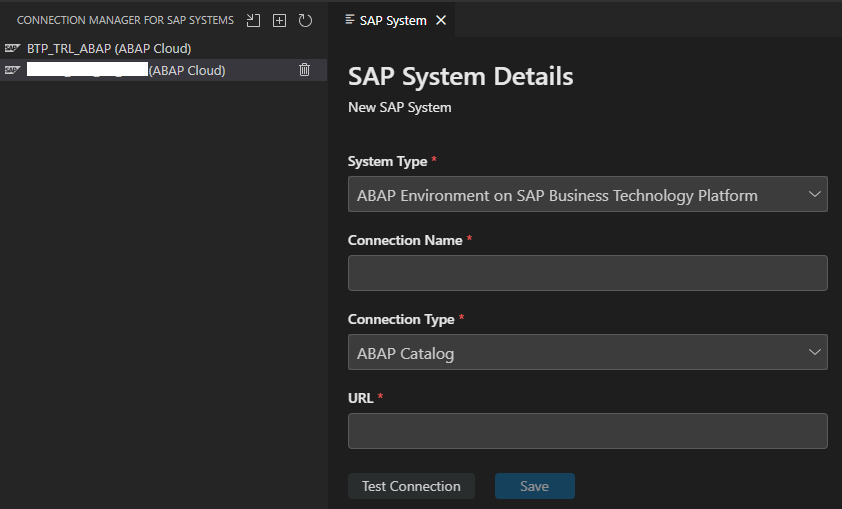Click SAP logo icon beside BTP_TRL_ABAP
Screen dimensions: 842x509
tap(12, 48)
